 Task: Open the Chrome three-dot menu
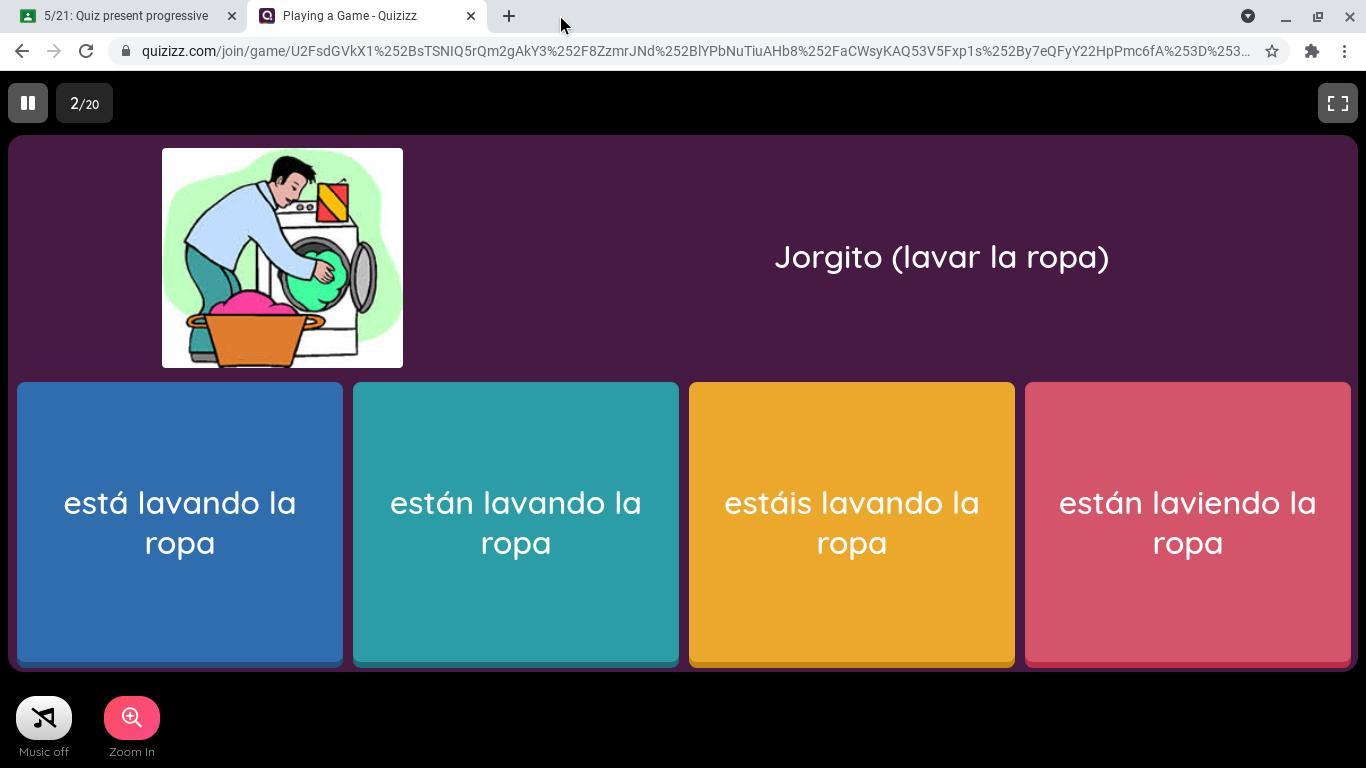pyautogui.click(x=1345, y=51)
